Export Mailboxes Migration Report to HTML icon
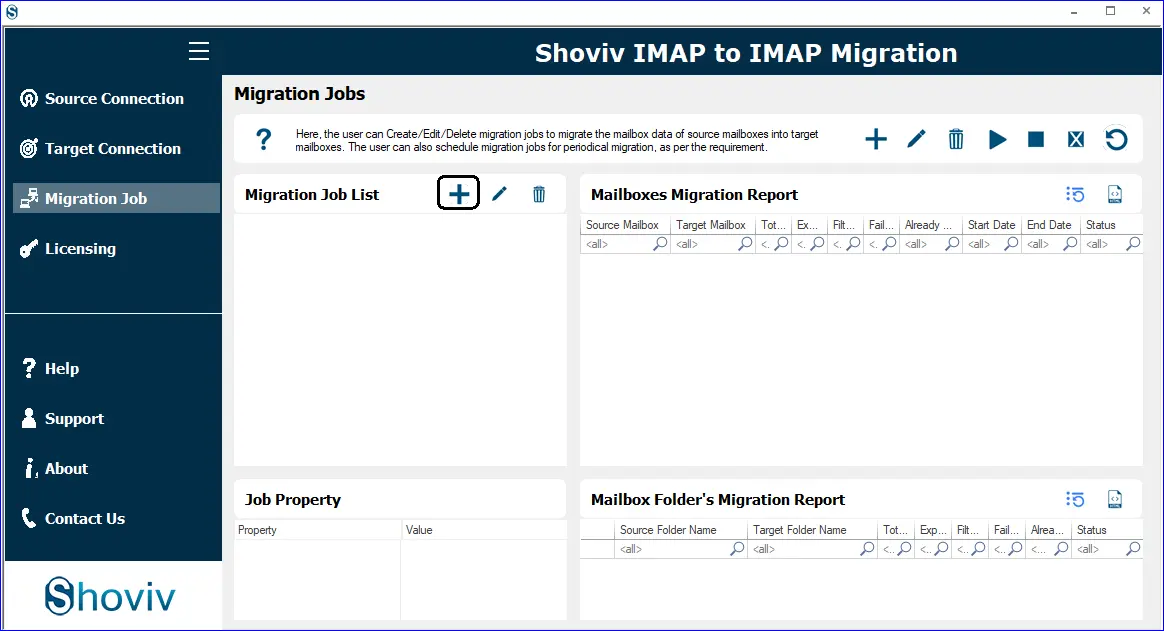1164x631 pixels. [1114, 194]
